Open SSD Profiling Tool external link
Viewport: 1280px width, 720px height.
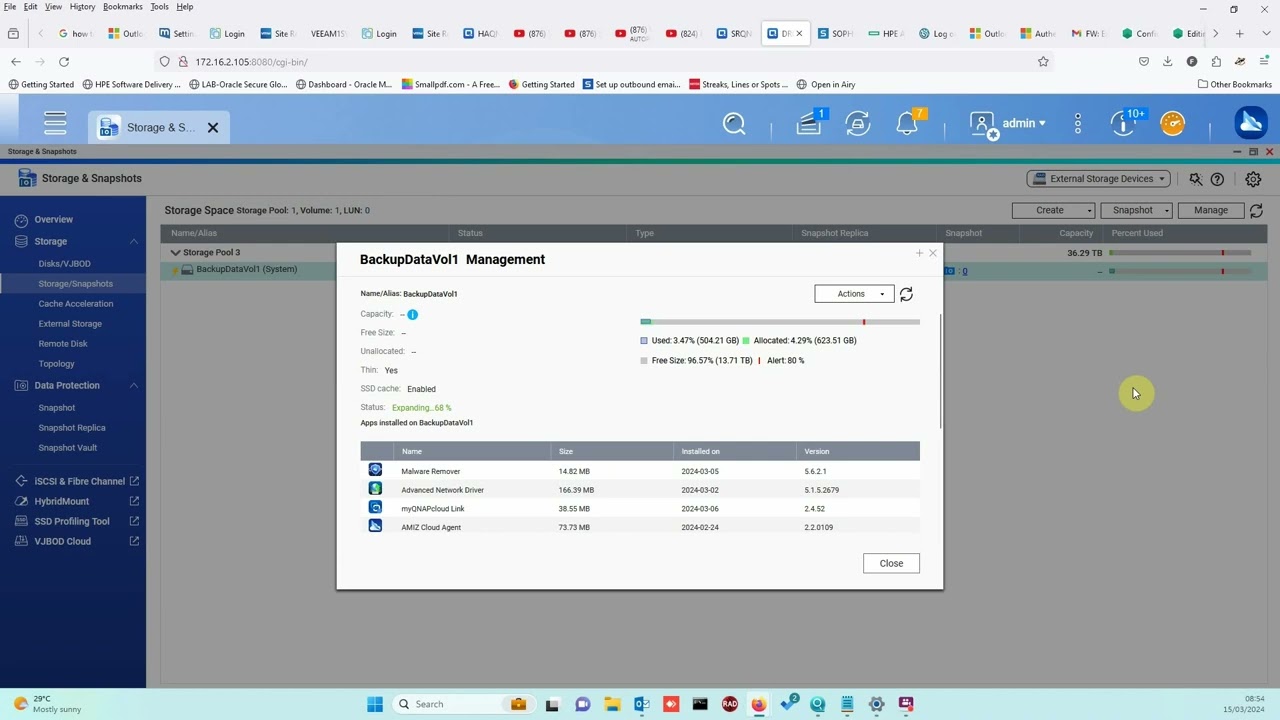(134, 521)
